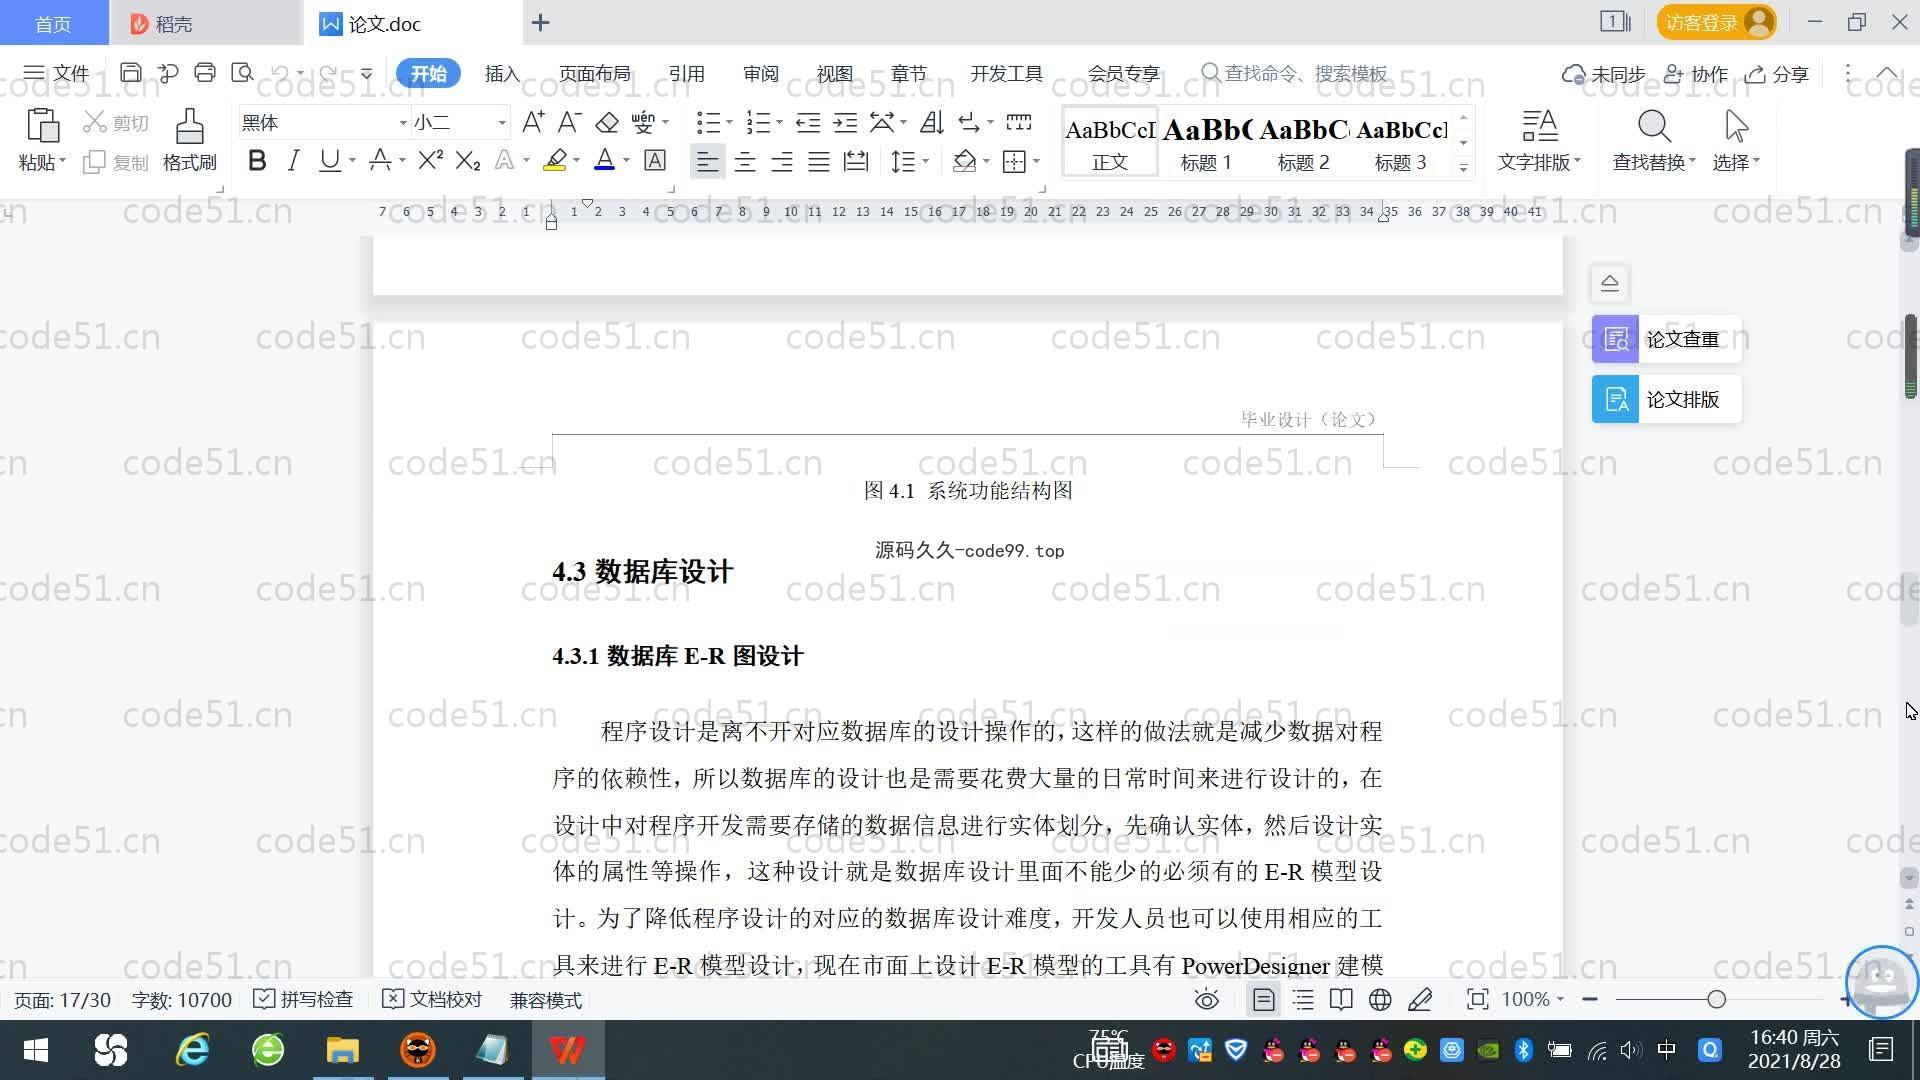Switch to outline view in status bar
The height and width of the screenshot is (1080, 1920).
[1303, 999]
